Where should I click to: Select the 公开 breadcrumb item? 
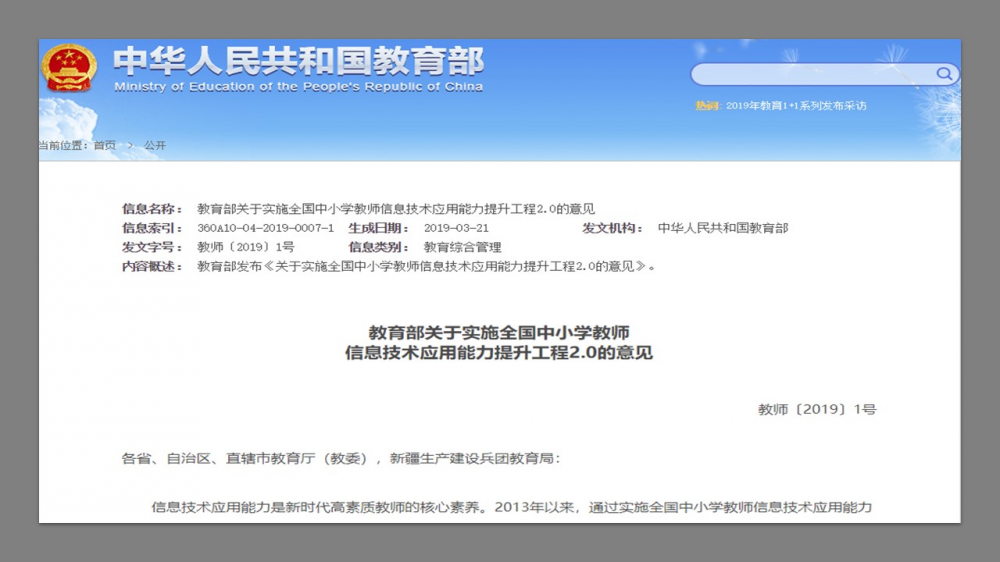(155, 146)
